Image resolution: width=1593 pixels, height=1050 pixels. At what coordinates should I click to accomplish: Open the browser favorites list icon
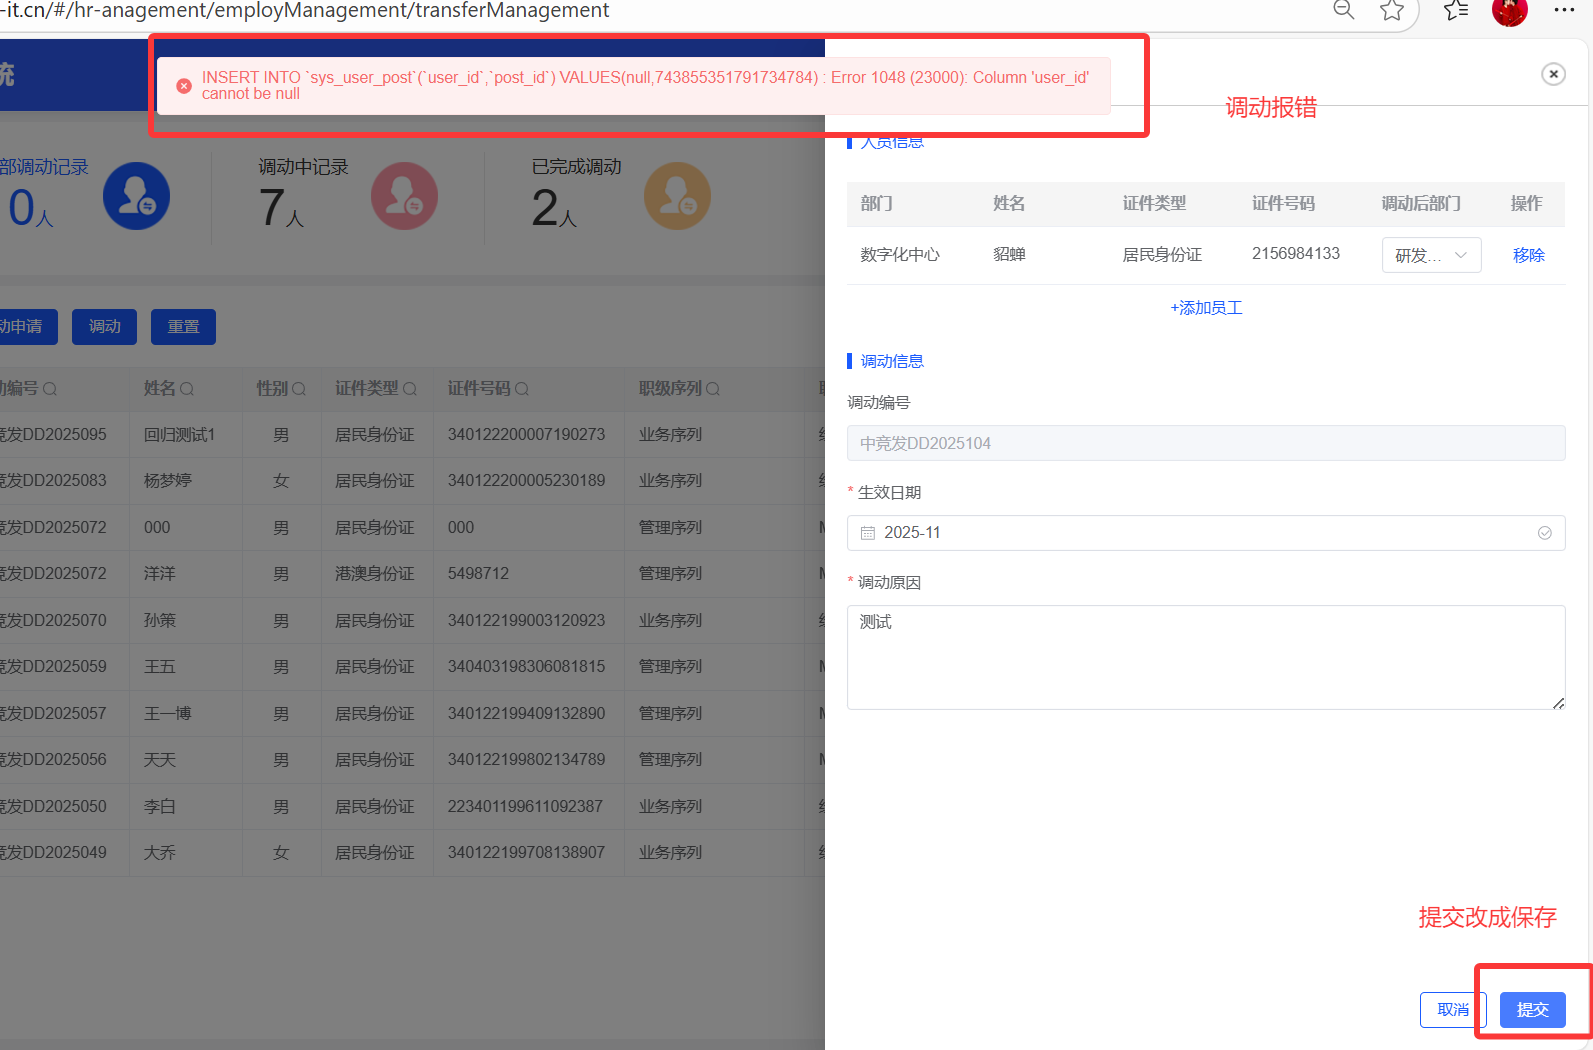pyautogui.click(x=1456, y=10)
